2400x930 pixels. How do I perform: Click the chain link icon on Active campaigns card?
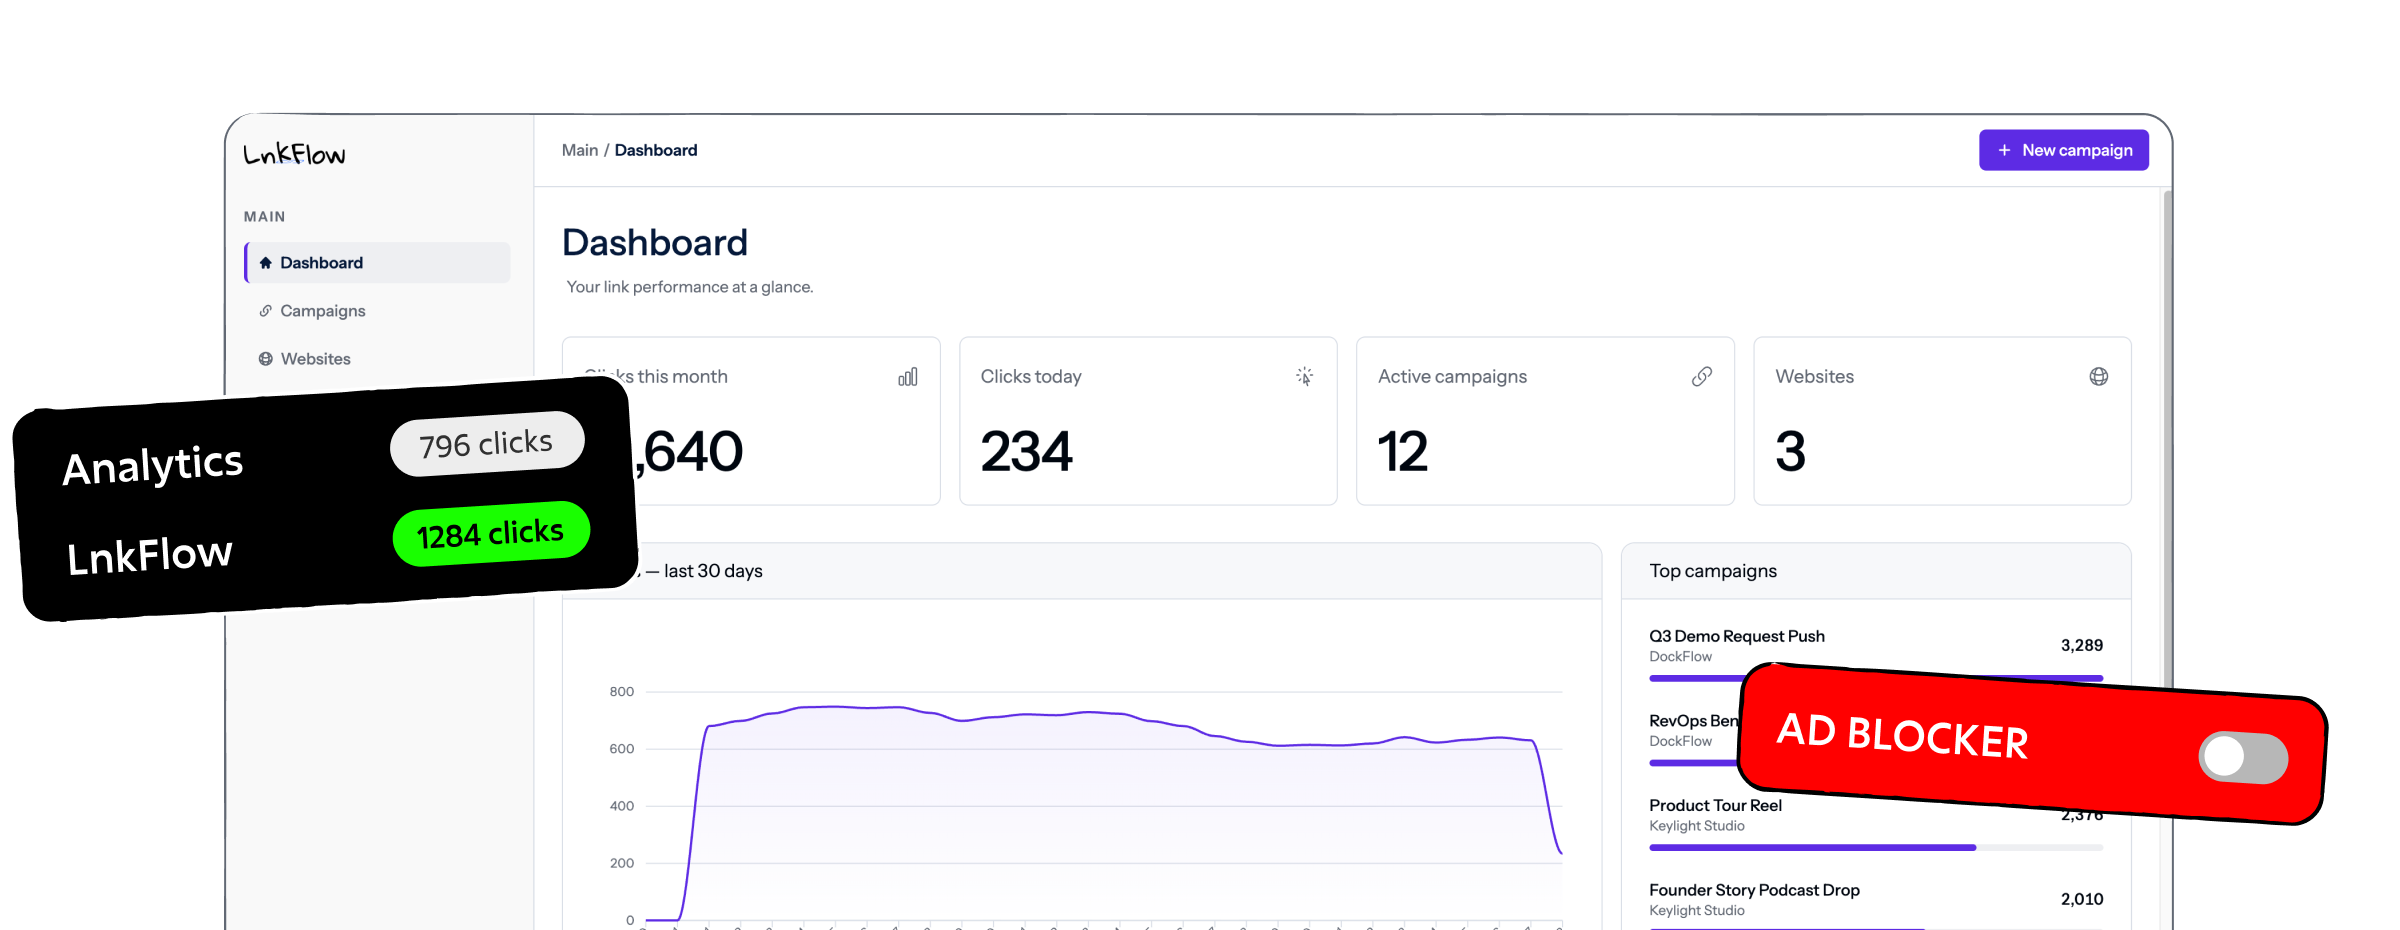1702,377
